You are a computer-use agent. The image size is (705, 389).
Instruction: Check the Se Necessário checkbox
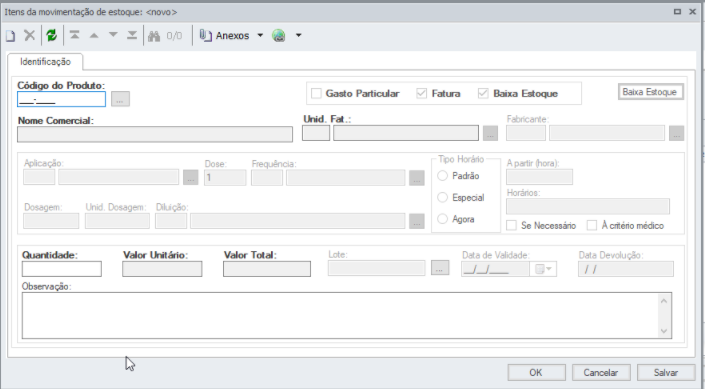tap(511, 225)
